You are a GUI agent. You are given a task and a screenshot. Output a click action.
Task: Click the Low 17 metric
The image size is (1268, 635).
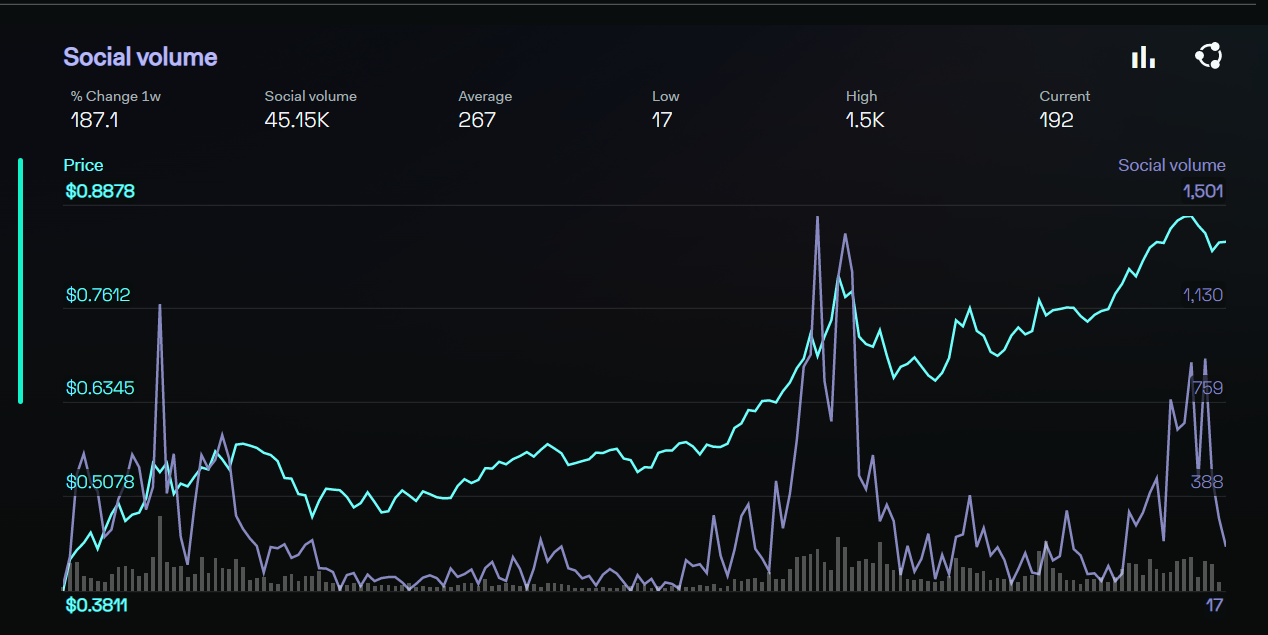[665, 109]
